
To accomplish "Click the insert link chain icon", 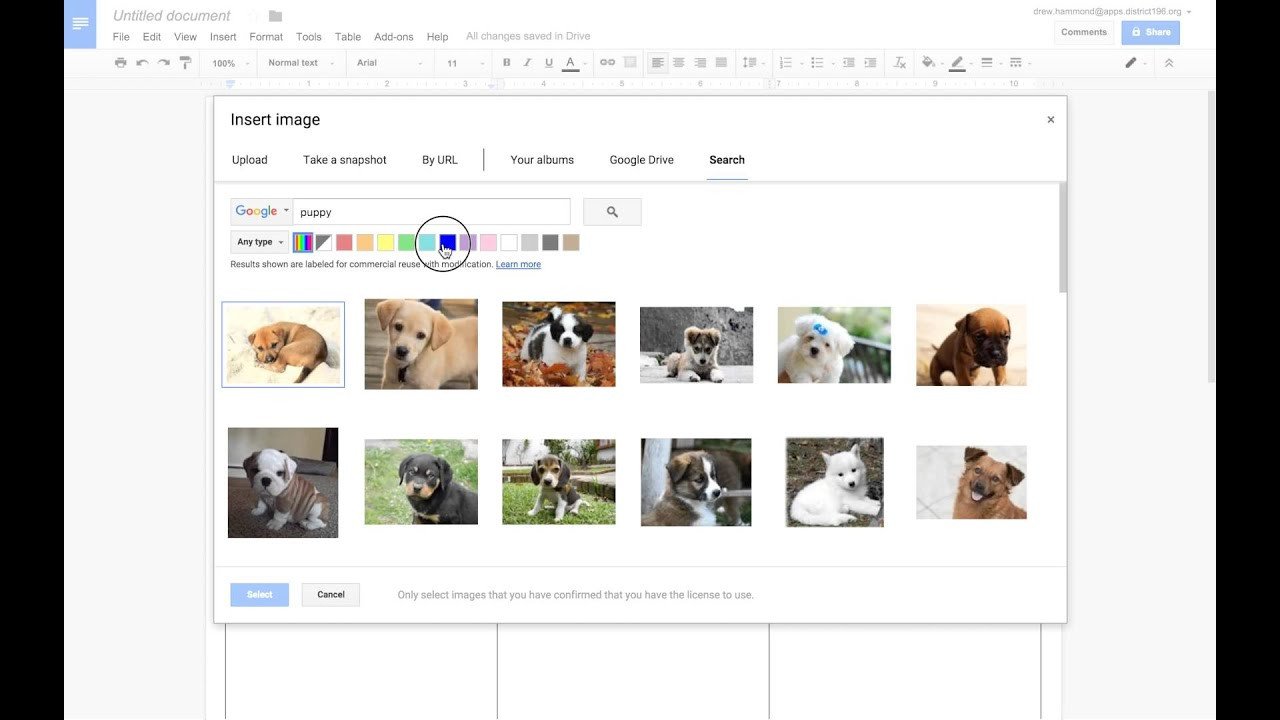I will [607, 63].
